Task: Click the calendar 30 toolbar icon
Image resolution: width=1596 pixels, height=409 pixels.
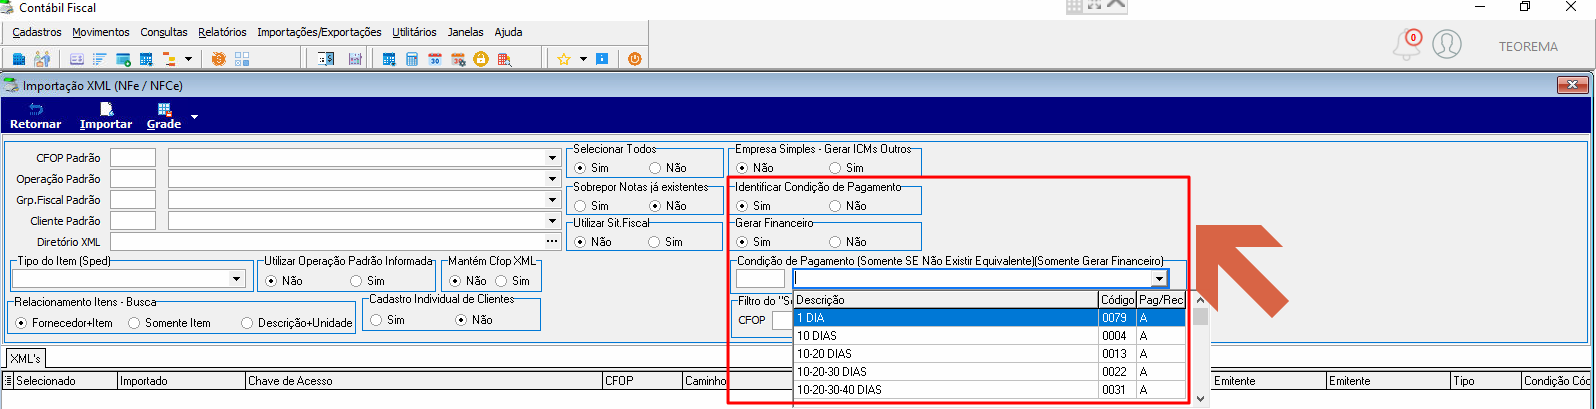Action: [x=435, y=59]
